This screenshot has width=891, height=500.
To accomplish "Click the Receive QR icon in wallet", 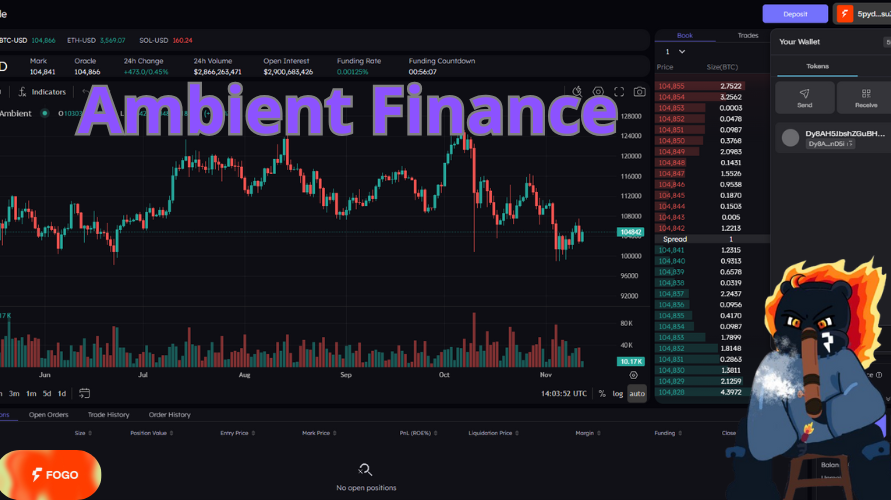I will pyautogui.click(x=865, y=97).
